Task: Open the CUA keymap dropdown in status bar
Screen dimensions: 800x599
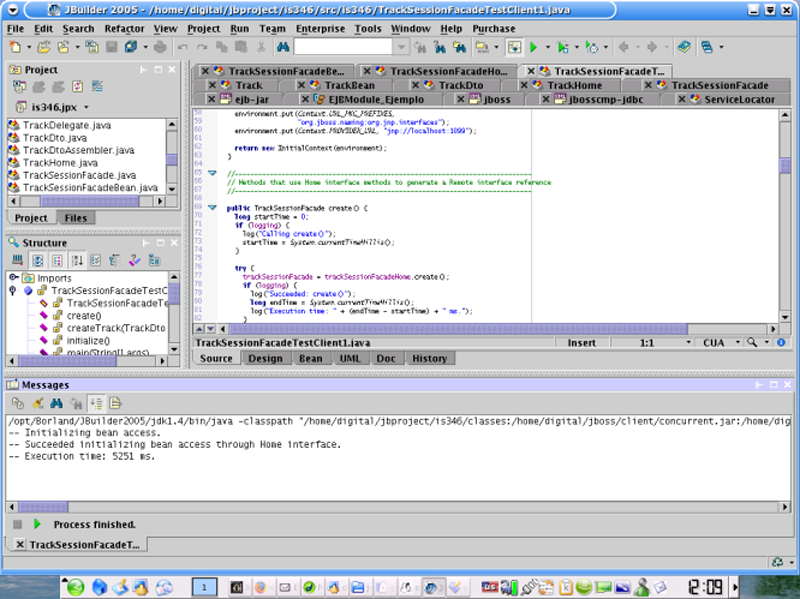Action: click(x=720, y=342)
